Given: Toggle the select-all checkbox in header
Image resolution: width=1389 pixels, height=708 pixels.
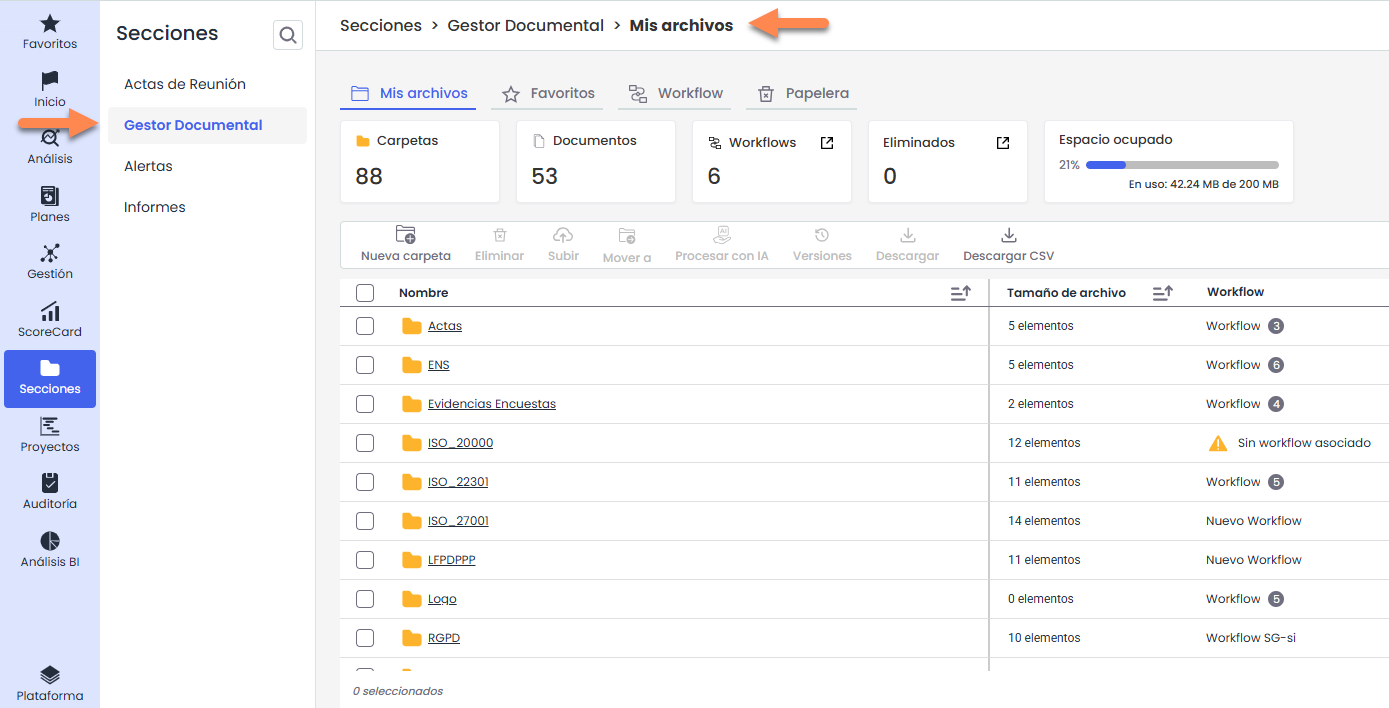Looking at the screenshot, I should 365,293.
